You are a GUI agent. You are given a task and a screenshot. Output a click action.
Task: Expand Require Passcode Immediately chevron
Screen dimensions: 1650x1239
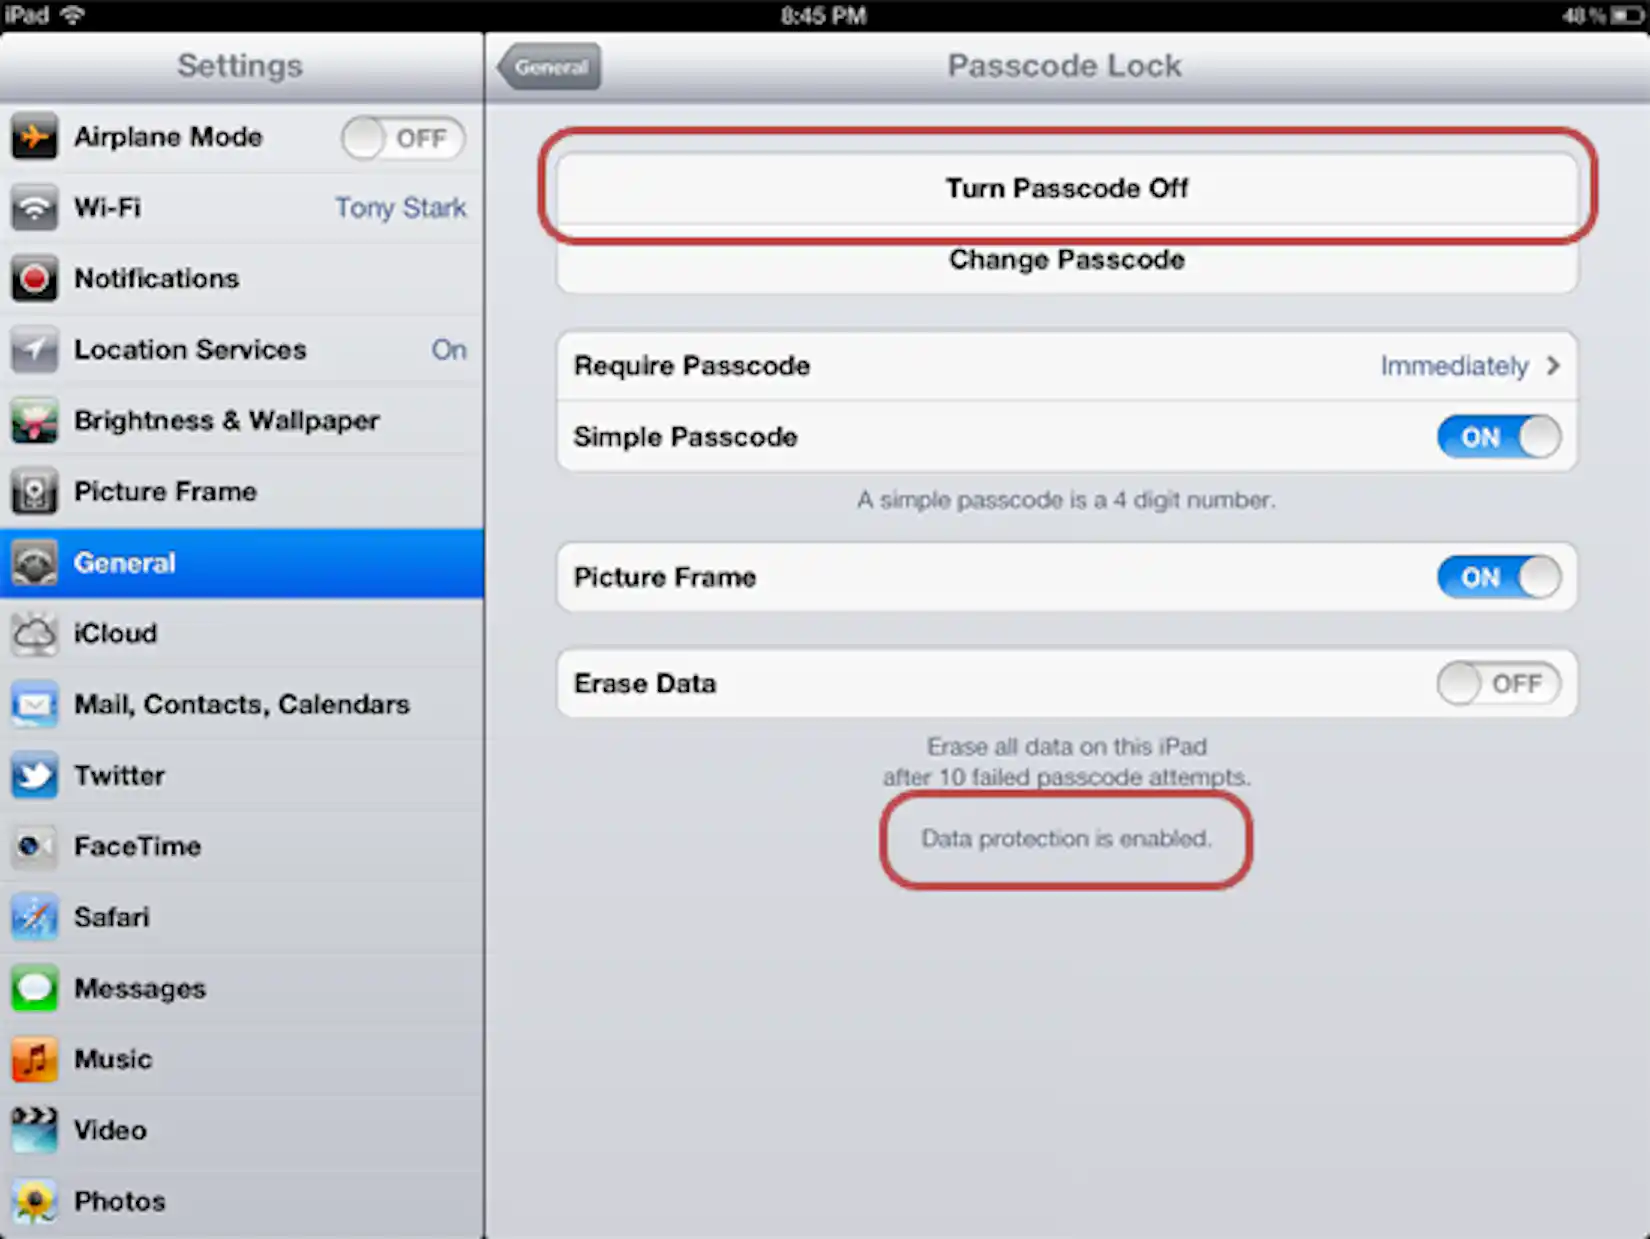1553,366
